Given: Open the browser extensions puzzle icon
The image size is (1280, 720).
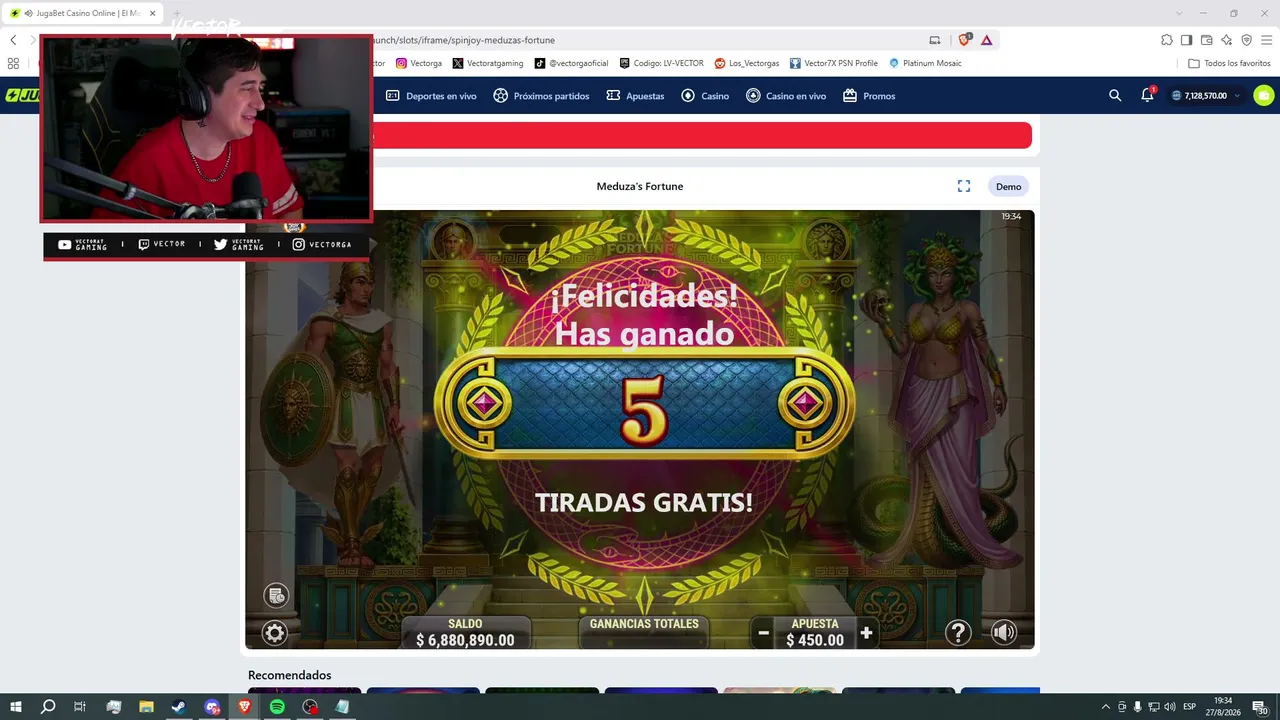Looking at the screenshot, I should click(1166, 40).
